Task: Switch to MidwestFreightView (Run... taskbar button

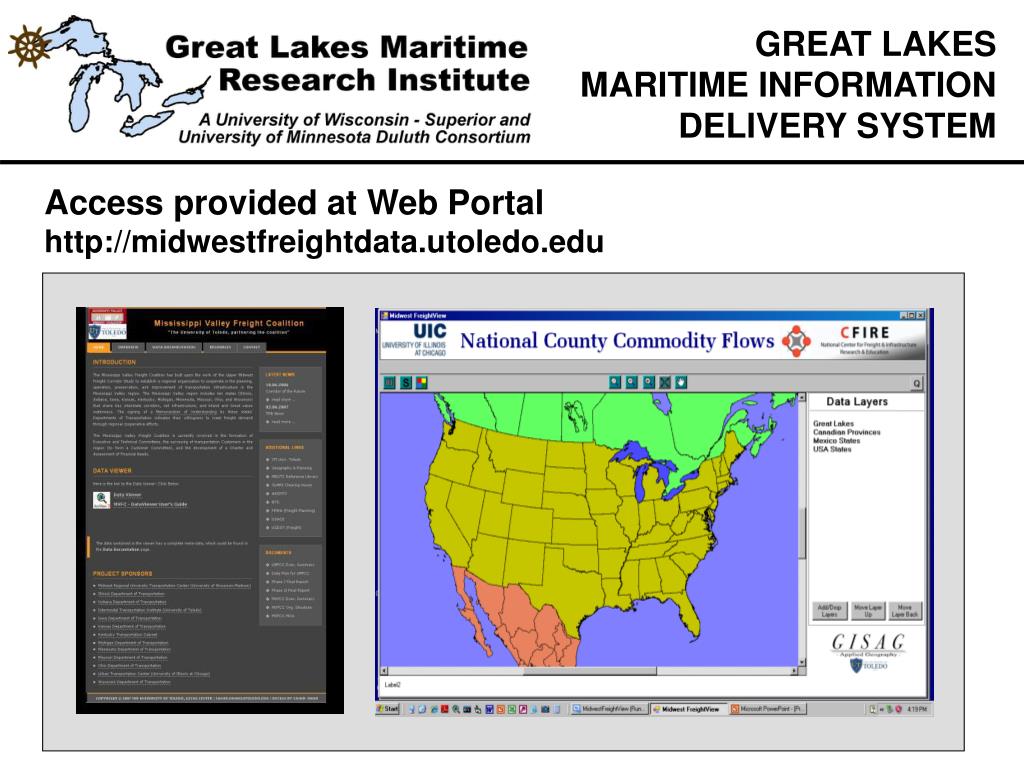Action: click(609, 709)
